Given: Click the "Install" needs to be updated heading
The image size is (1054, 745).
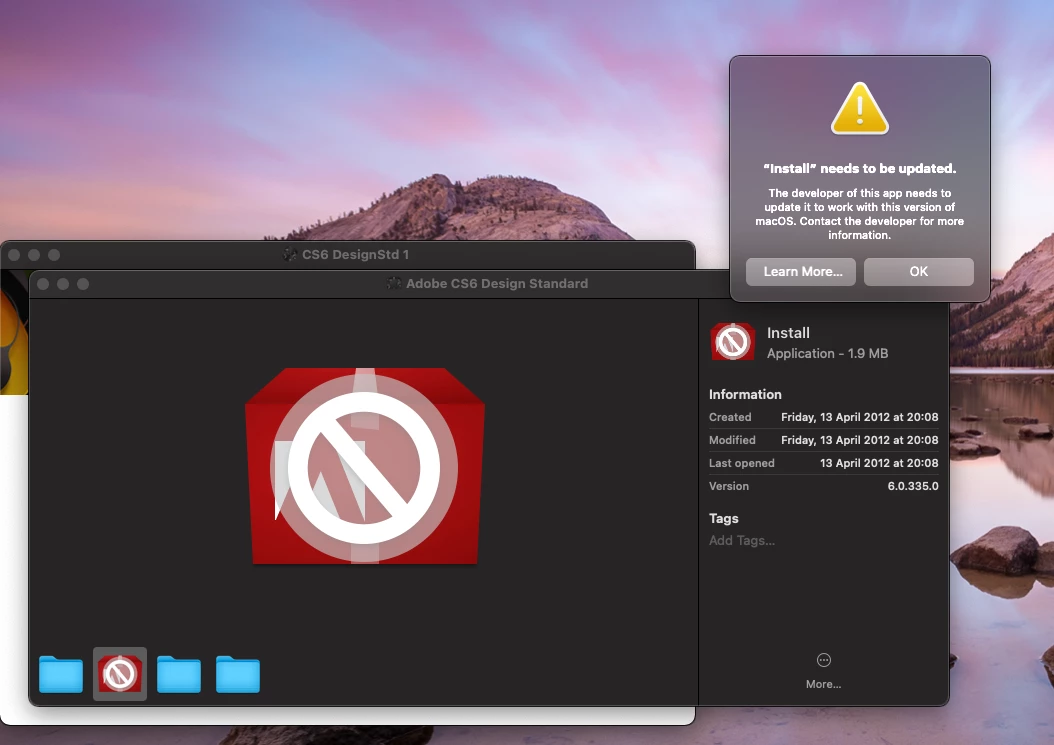Looking at the screenshot, I should [860, 169].
